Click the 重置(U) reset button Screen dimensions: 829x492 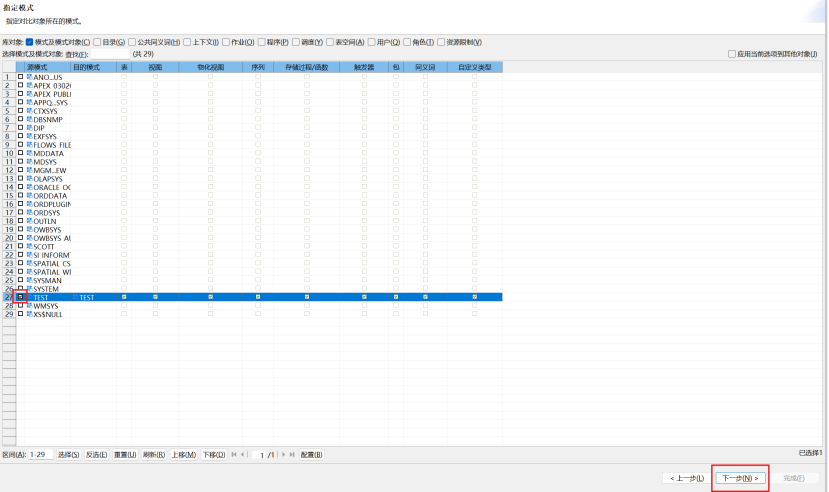(125, 454)
